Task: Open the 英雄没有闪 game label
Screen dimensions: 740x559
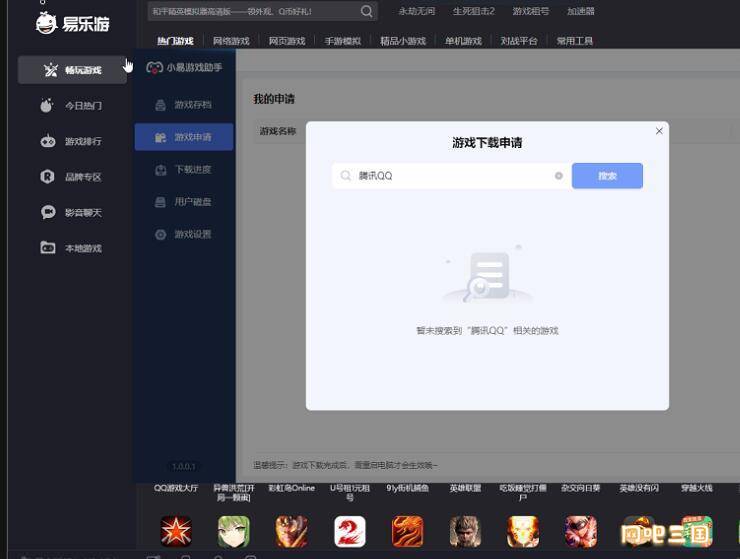Action: point(639,488)
